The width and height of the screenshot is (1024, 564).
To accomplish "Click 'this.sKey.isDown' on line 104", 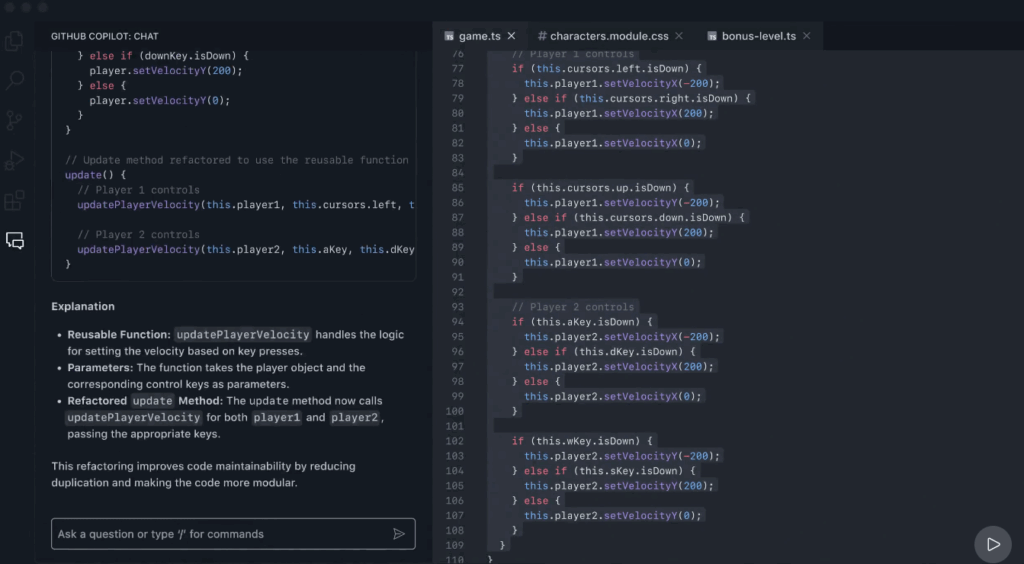I will click(x=628, y=471).
